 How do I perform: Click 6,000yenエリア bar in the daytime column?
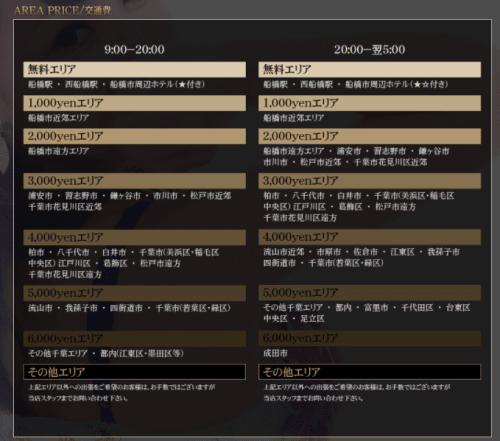click(135, 339)
